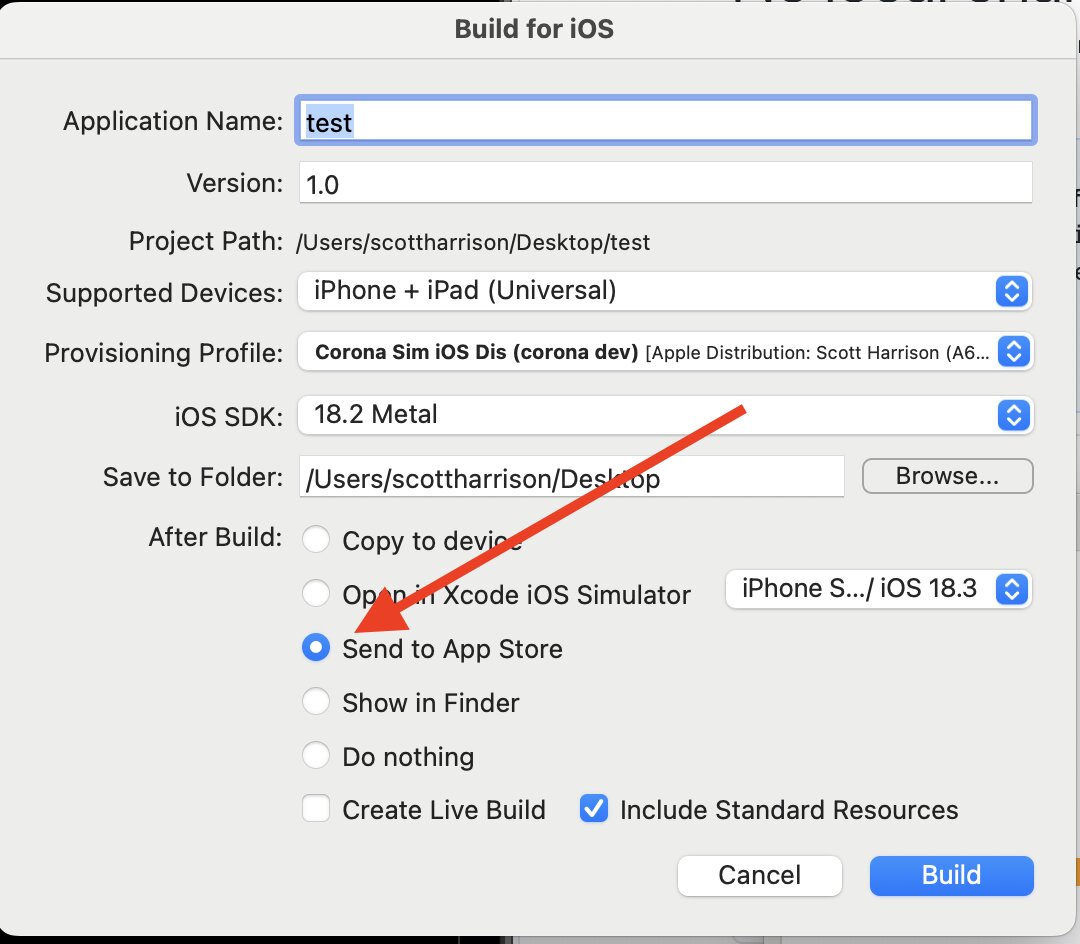Image resolution: width=1080 pixels, height=944 pixels.
Task: Choose Open in Xcode iOS Simulator option
Action: pos(315,593)
